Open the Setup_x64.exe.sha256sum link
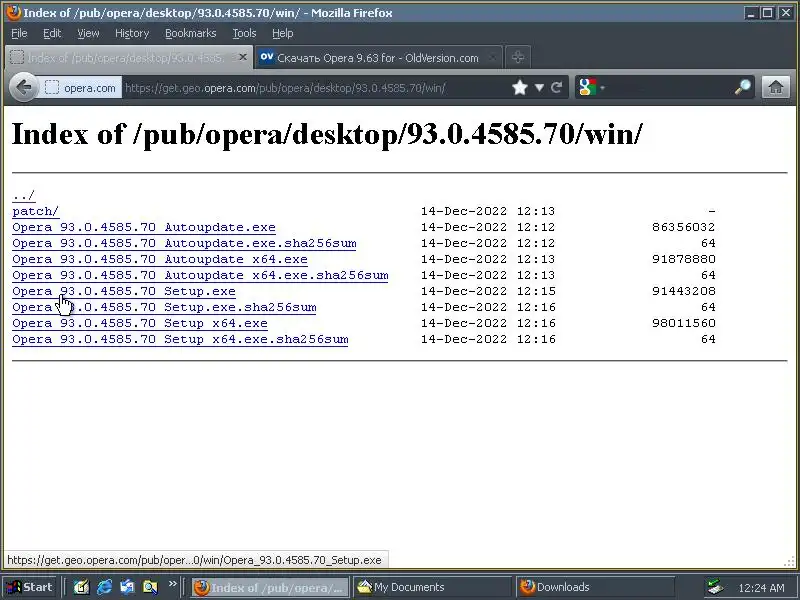This screenshot has height=600, width=800. [180, 339]
